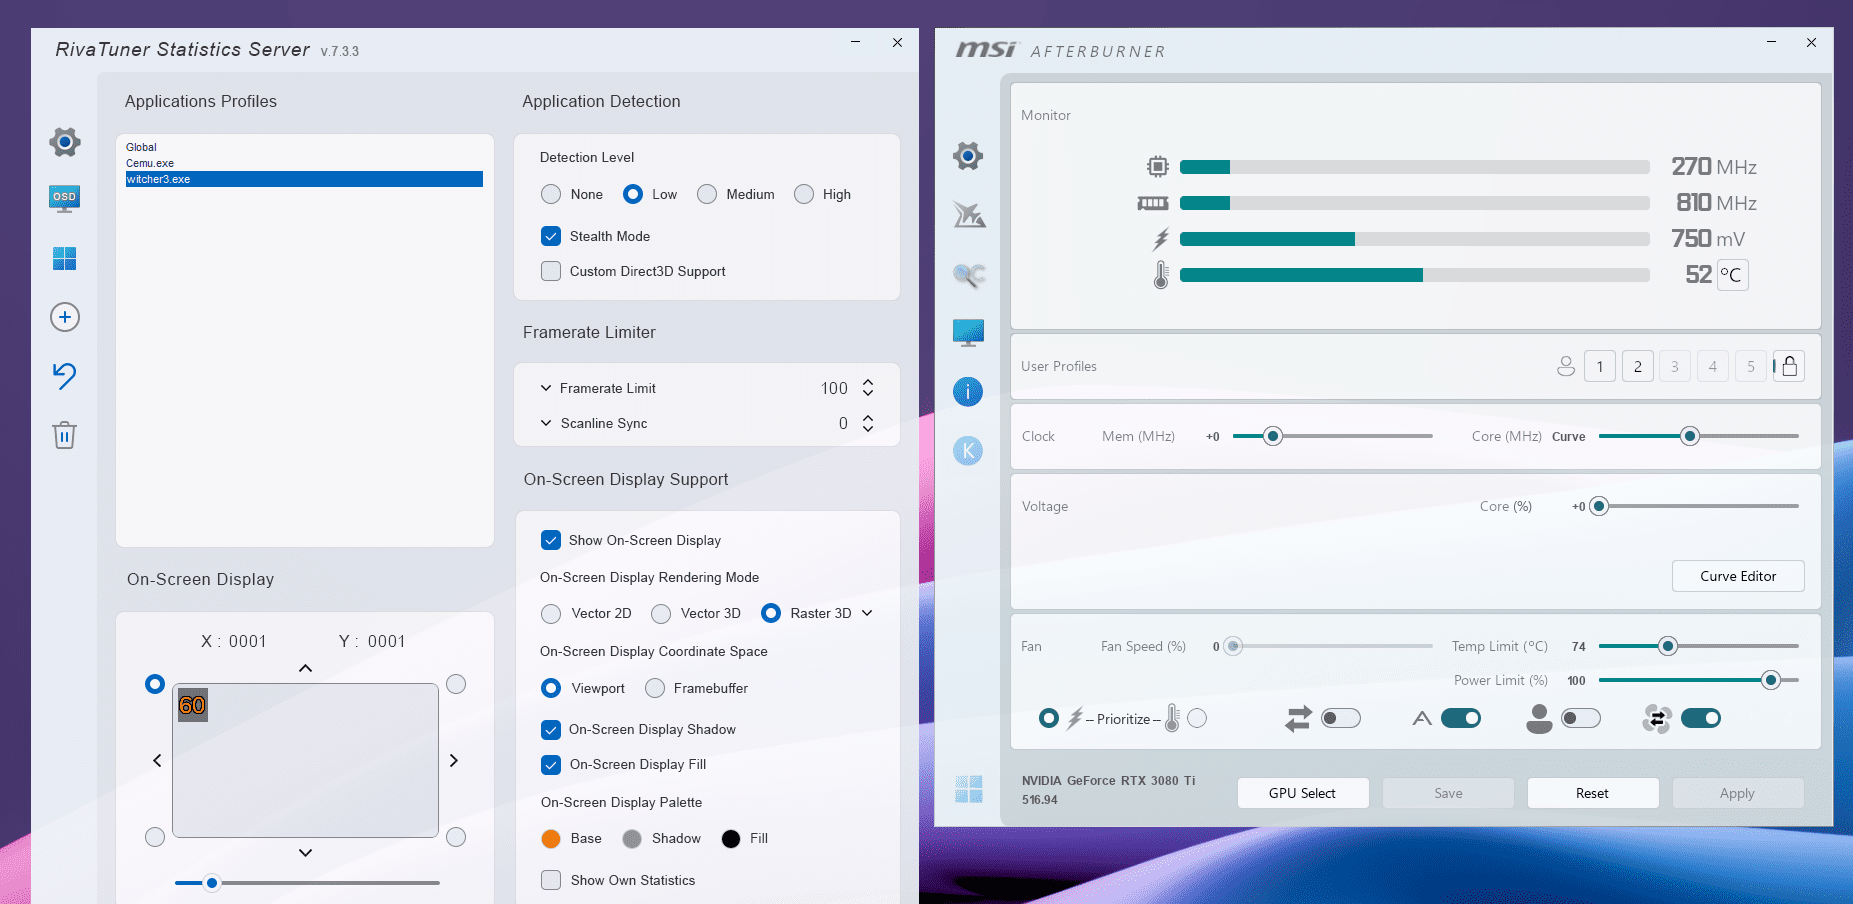1853x904 pixels.
Task: Move OSD position left with the left chevron
Action: point(157,760)
